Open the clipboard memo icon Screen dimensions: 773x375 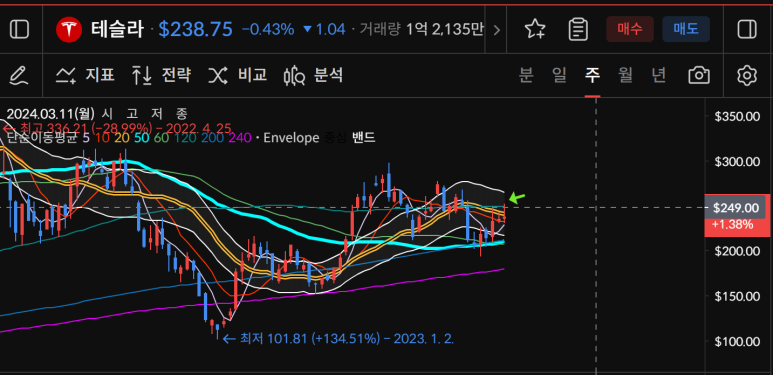578,30
